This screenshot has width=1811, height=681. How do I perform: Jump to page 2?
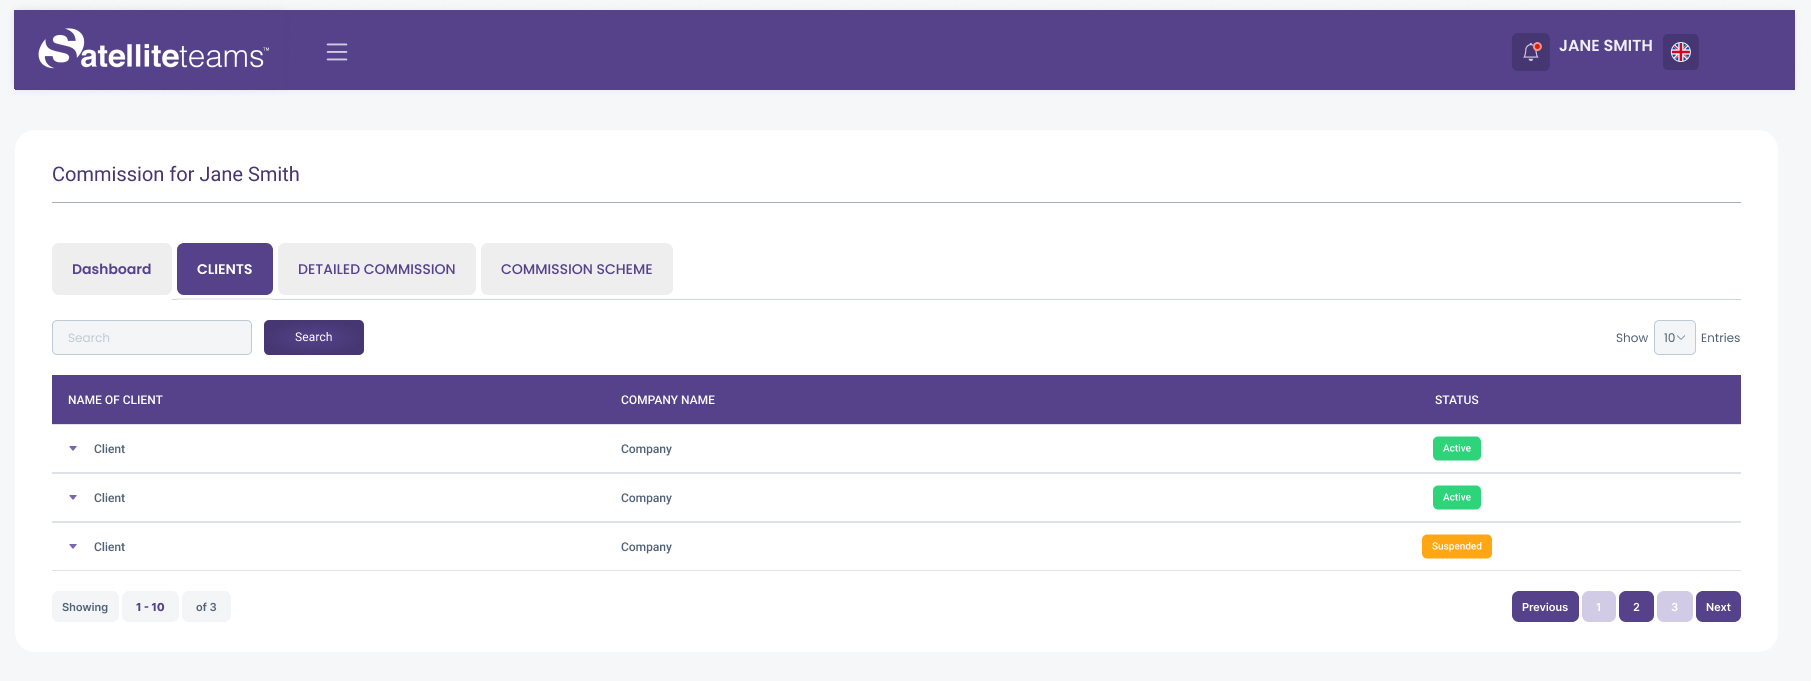coord(1635,607)
